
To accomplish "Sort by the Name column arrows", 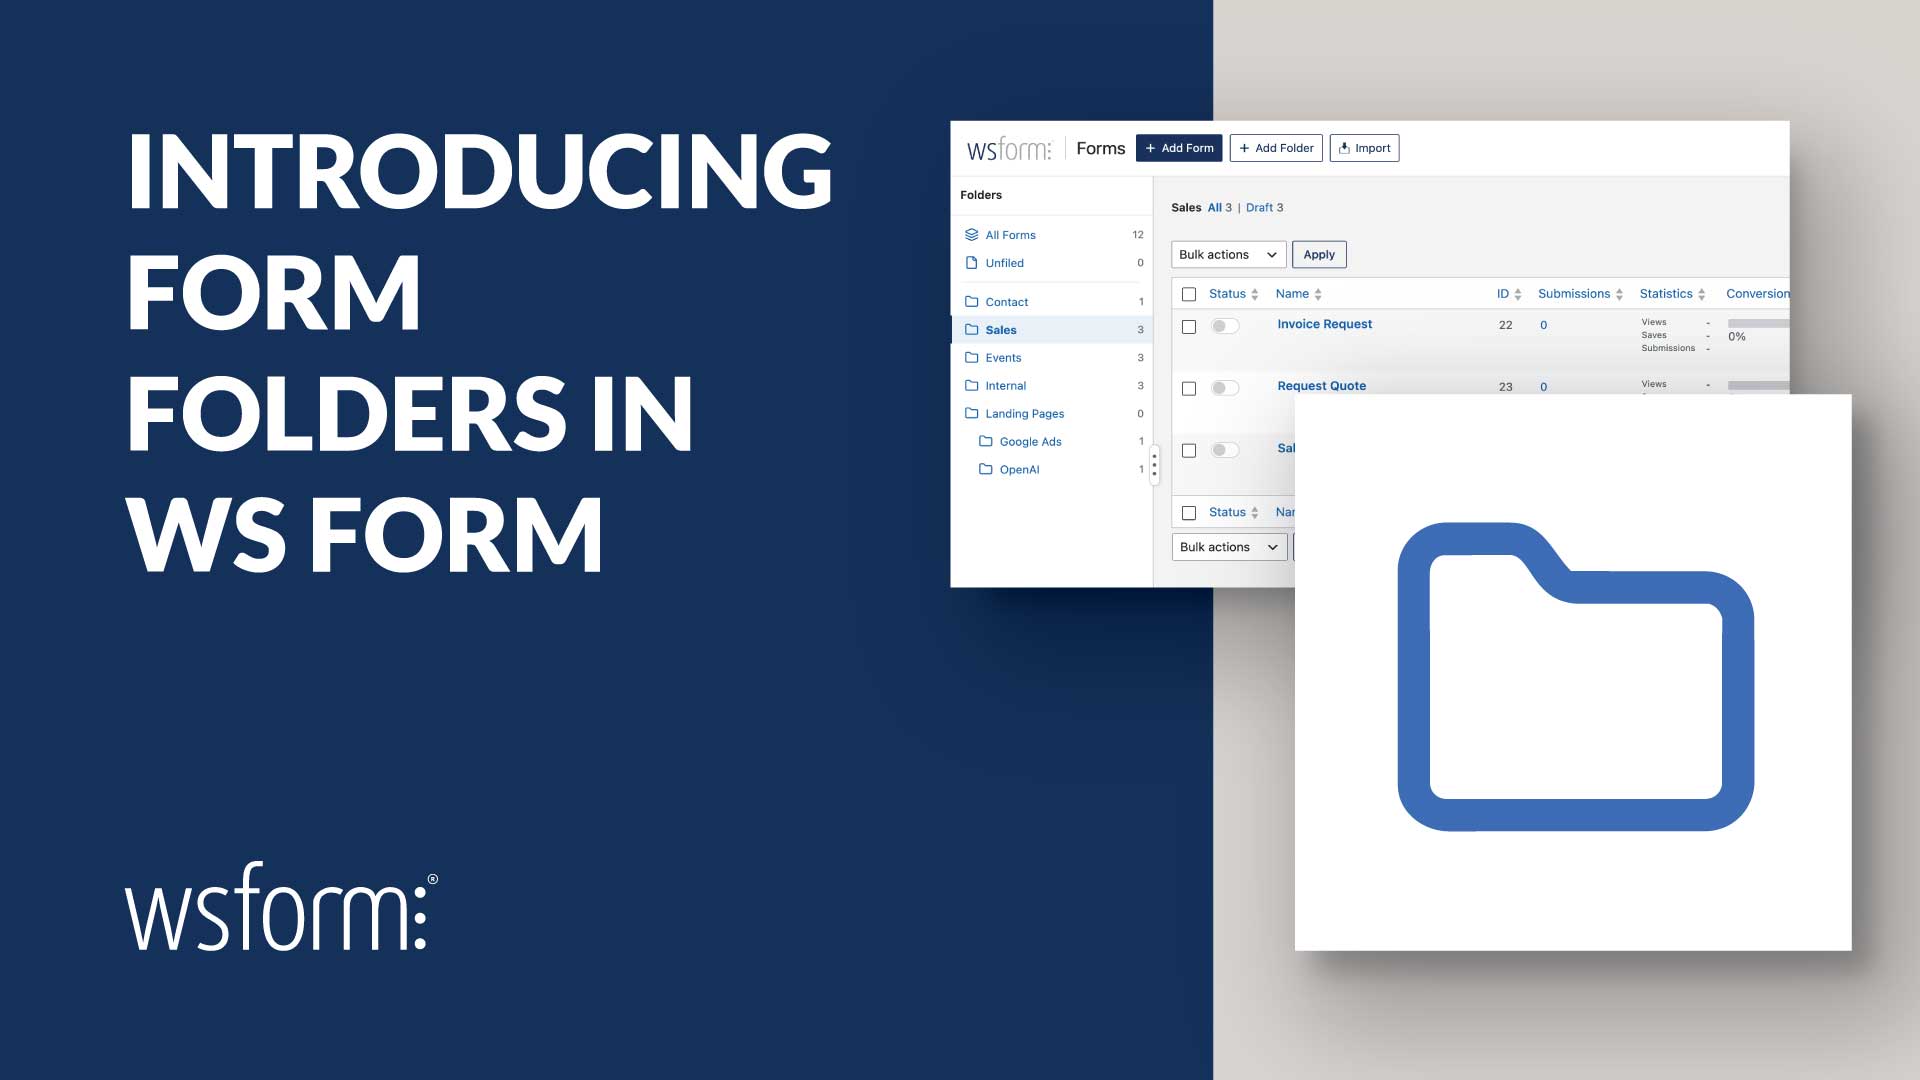I will tap(1318, 294).
